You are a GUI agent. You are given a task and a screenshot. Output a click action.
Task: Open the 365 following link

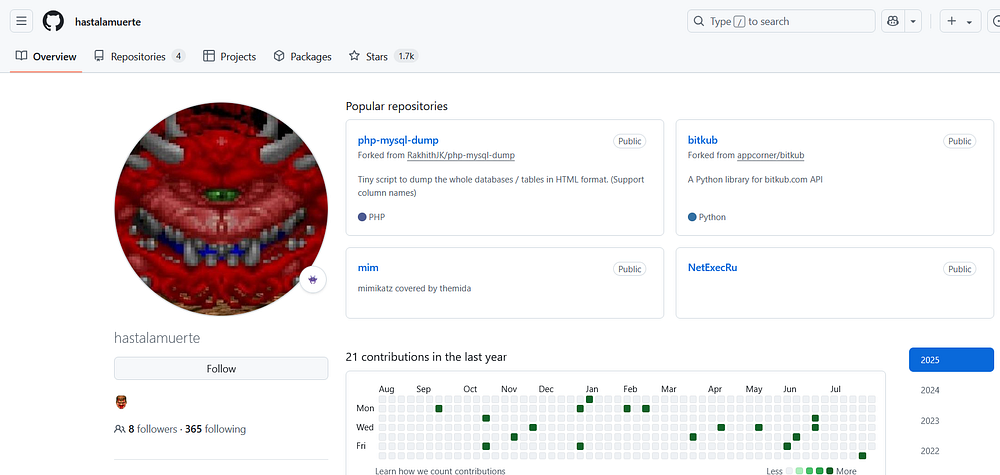point(216,429)
